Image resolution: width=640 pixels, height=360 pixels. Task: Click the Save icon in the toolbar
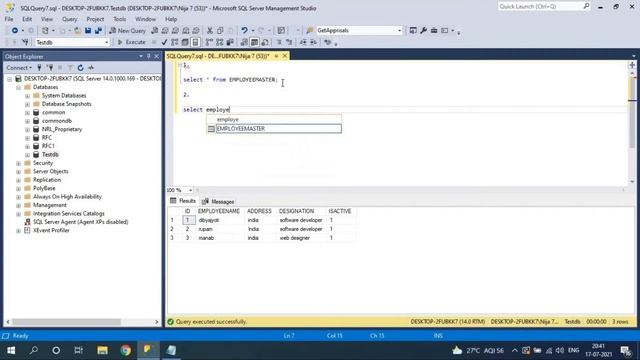88,31
